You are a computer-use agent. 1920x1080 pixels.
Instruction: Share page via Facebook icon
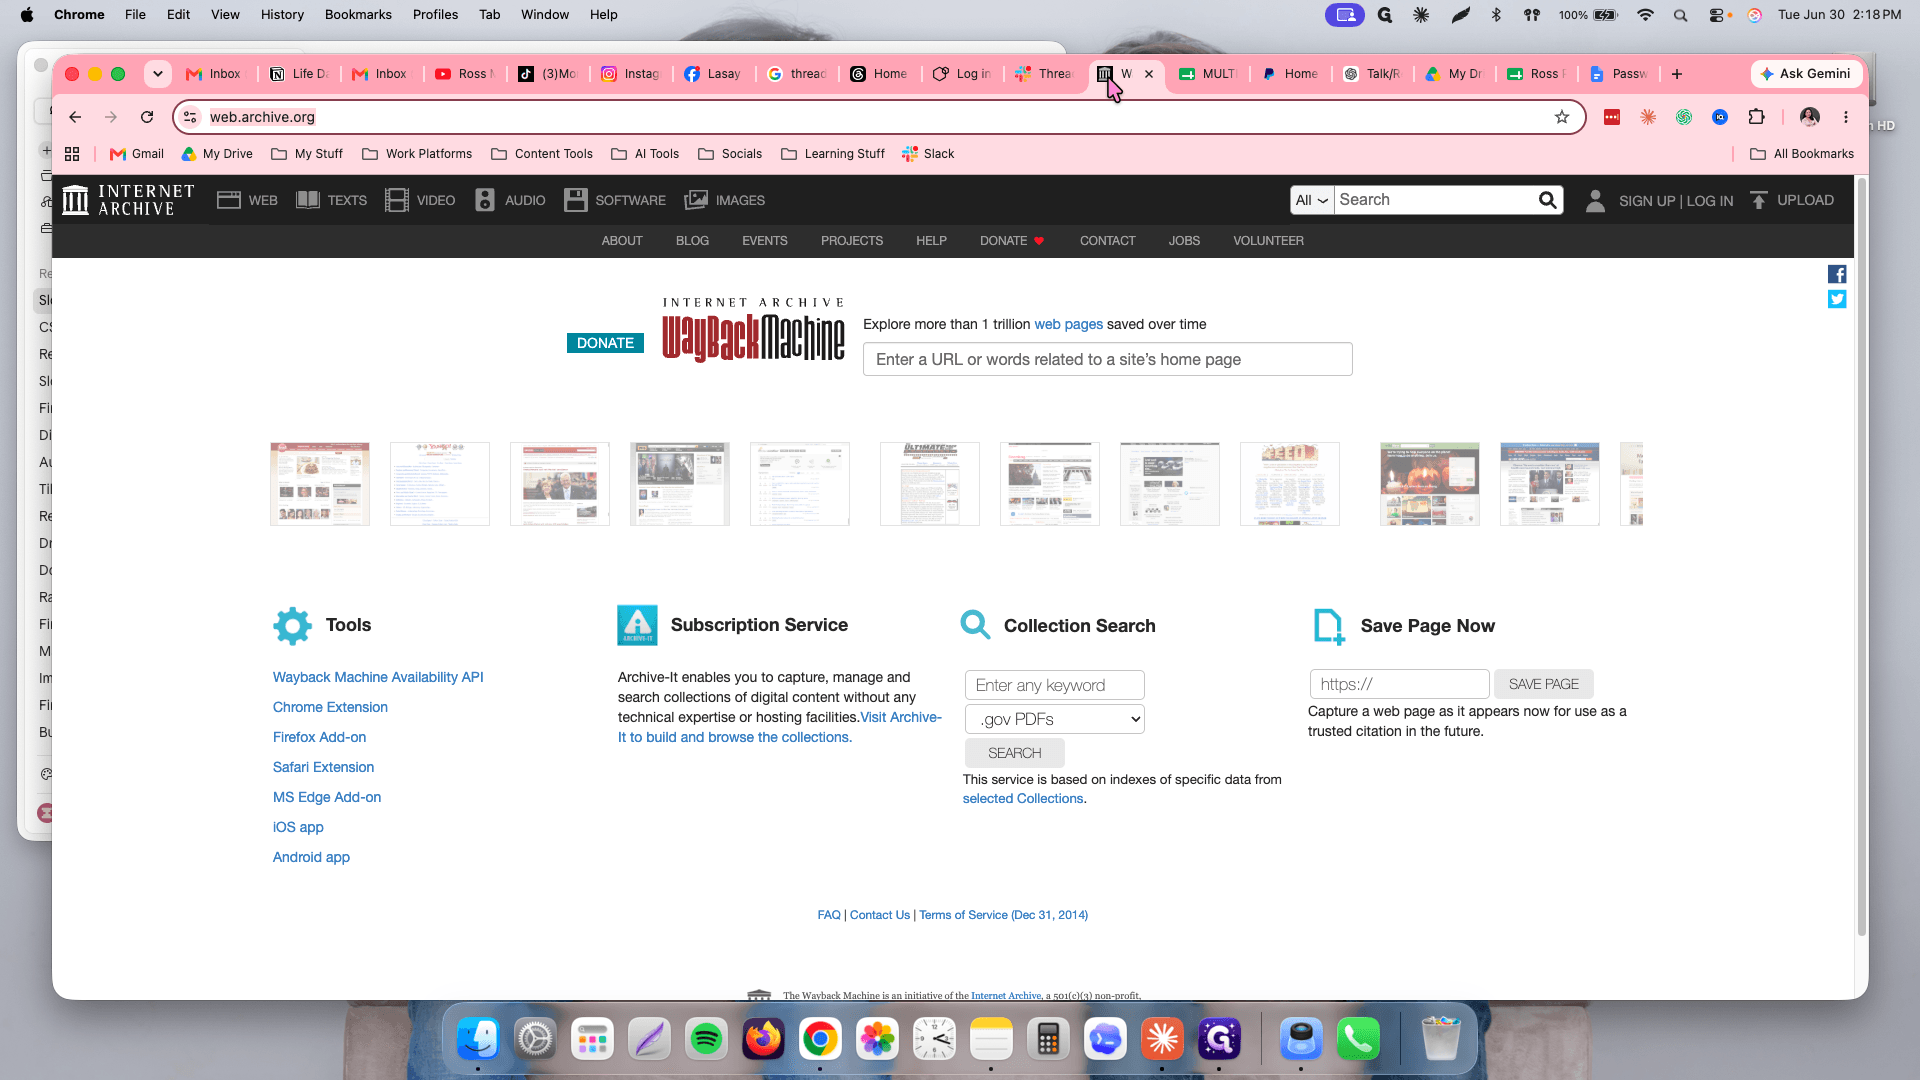click(1837, 274)
